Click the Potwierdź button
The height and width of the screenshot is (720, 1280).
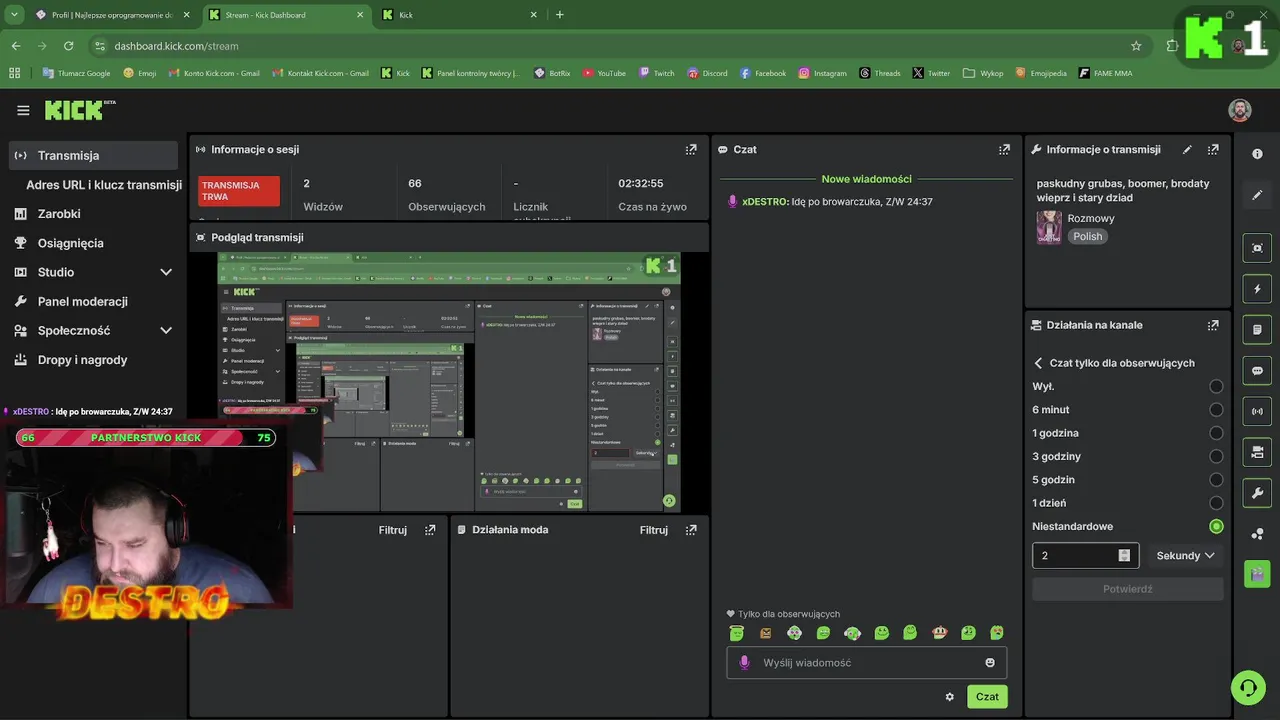coord(1128,589)
